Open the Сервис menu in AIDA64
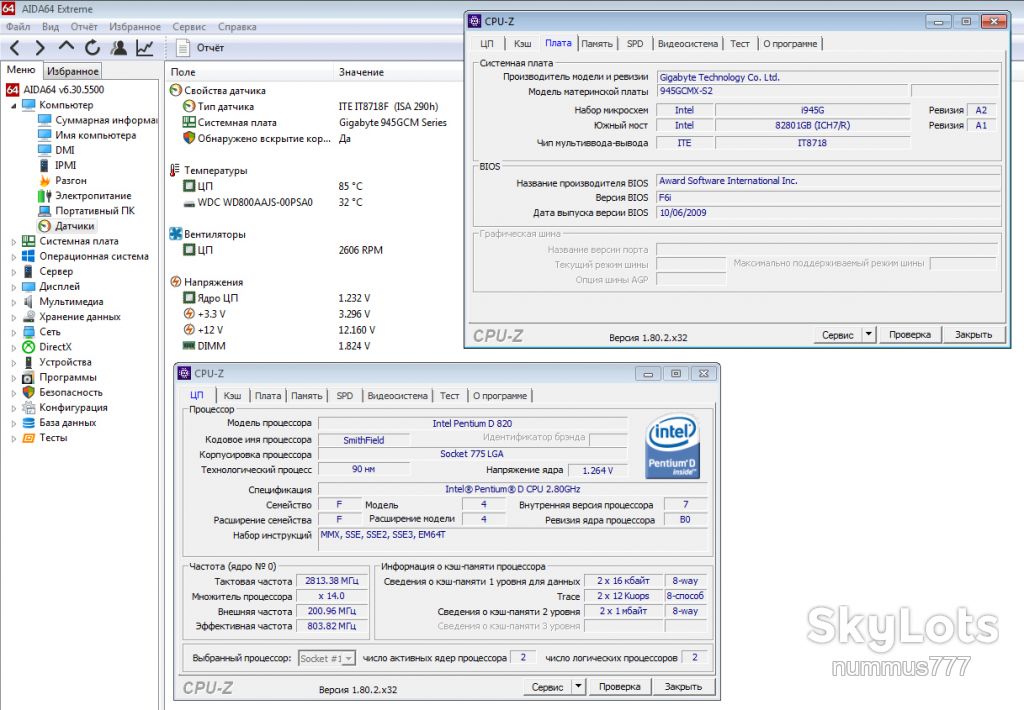Viewport: 1024px width, 710px height. click(x=189, y=27)
